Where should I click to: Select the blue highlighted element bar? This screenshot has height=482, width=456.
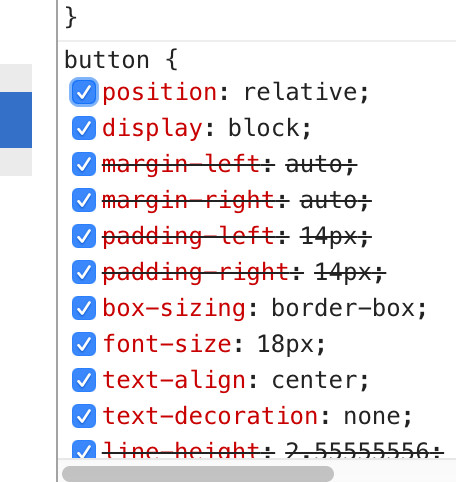click(x=16, y=120)
